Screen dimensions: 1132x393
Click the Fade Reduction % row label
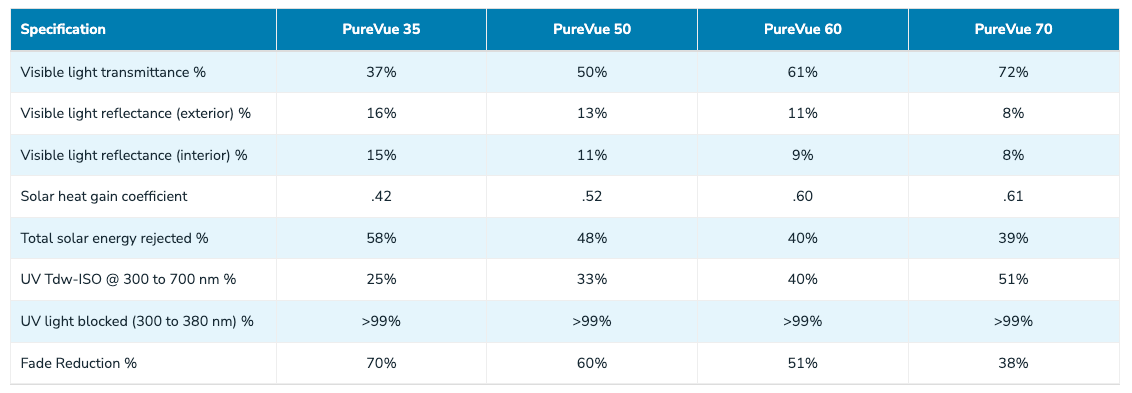[79, 363]
